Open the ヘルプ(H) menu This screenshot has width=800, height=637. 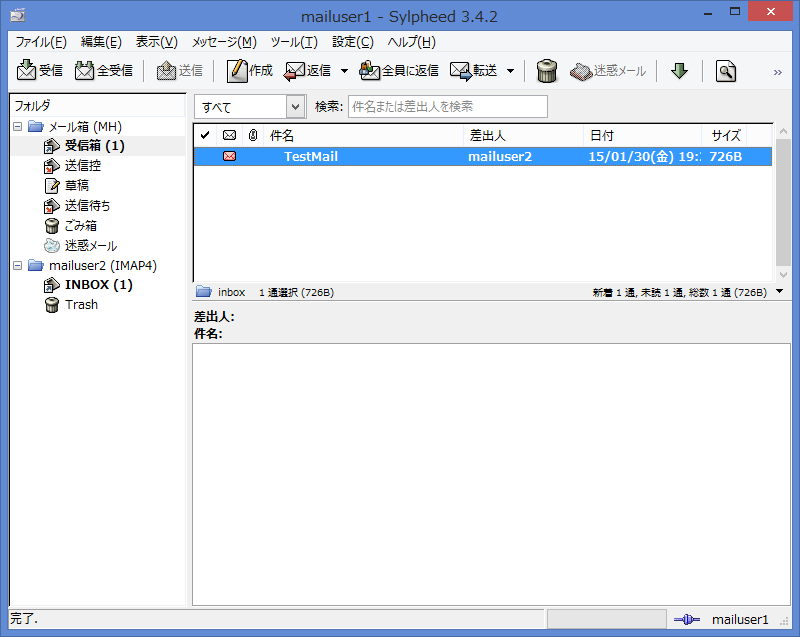(411, 42)
